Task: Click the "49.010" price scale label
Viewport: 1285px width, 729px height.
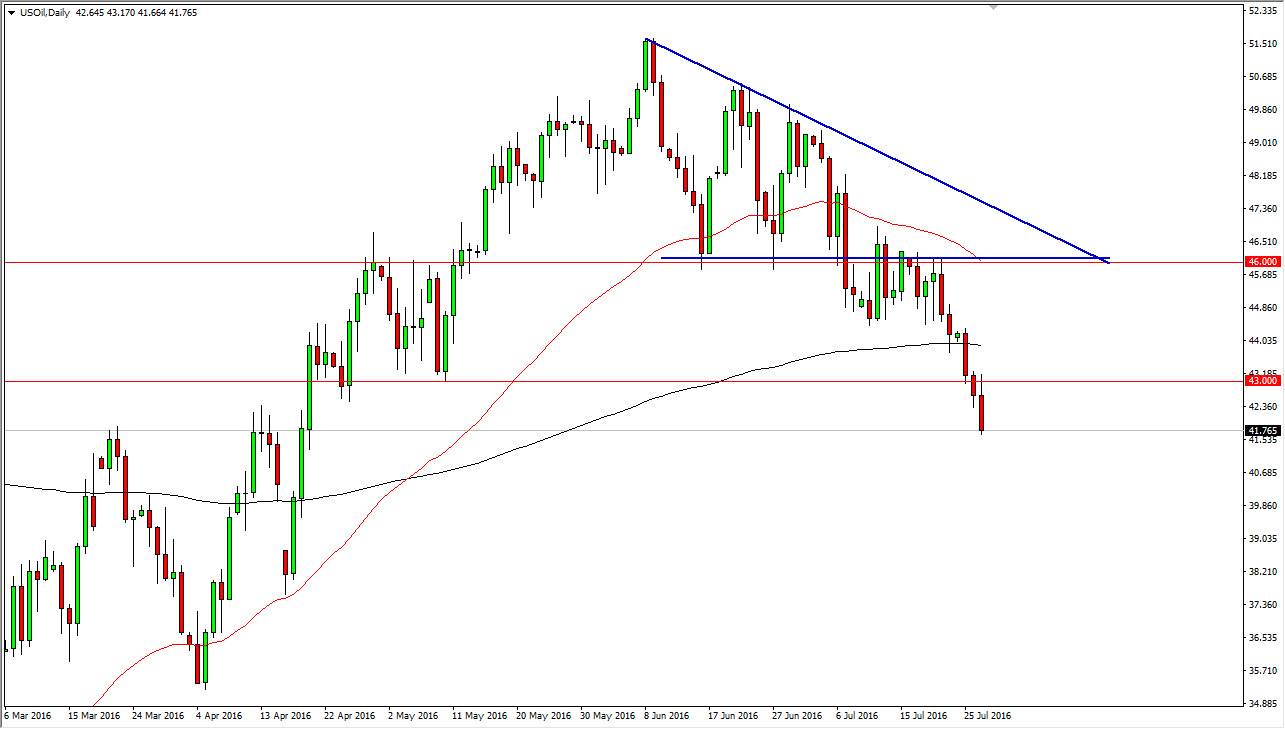Action: tap(1261, 143)
